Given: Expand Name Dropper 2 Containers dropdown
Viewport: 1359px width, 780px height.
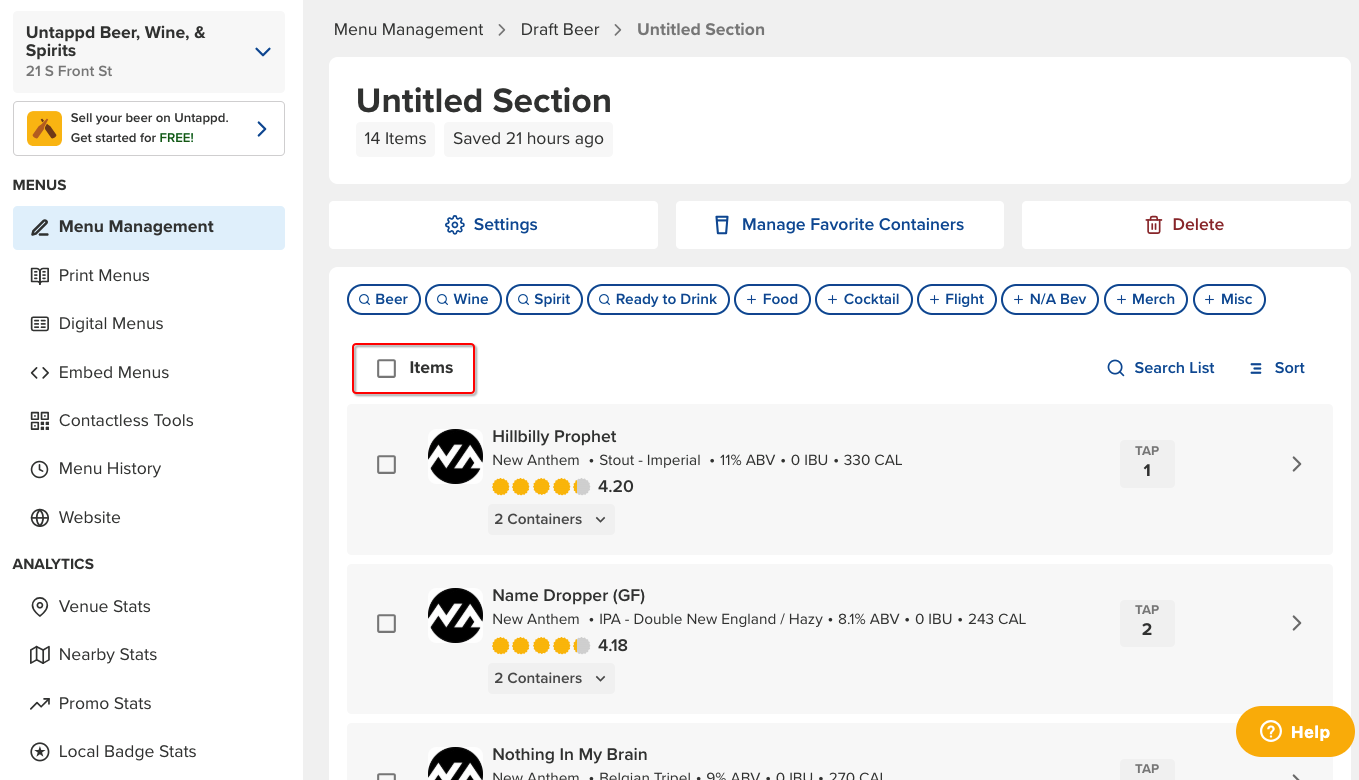Looking at the screenshot, I should point(551,679).
